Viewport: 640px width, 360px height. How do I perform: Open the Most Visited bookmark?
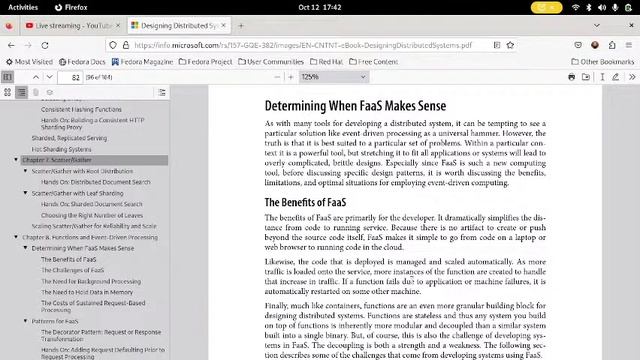[29, 62]
